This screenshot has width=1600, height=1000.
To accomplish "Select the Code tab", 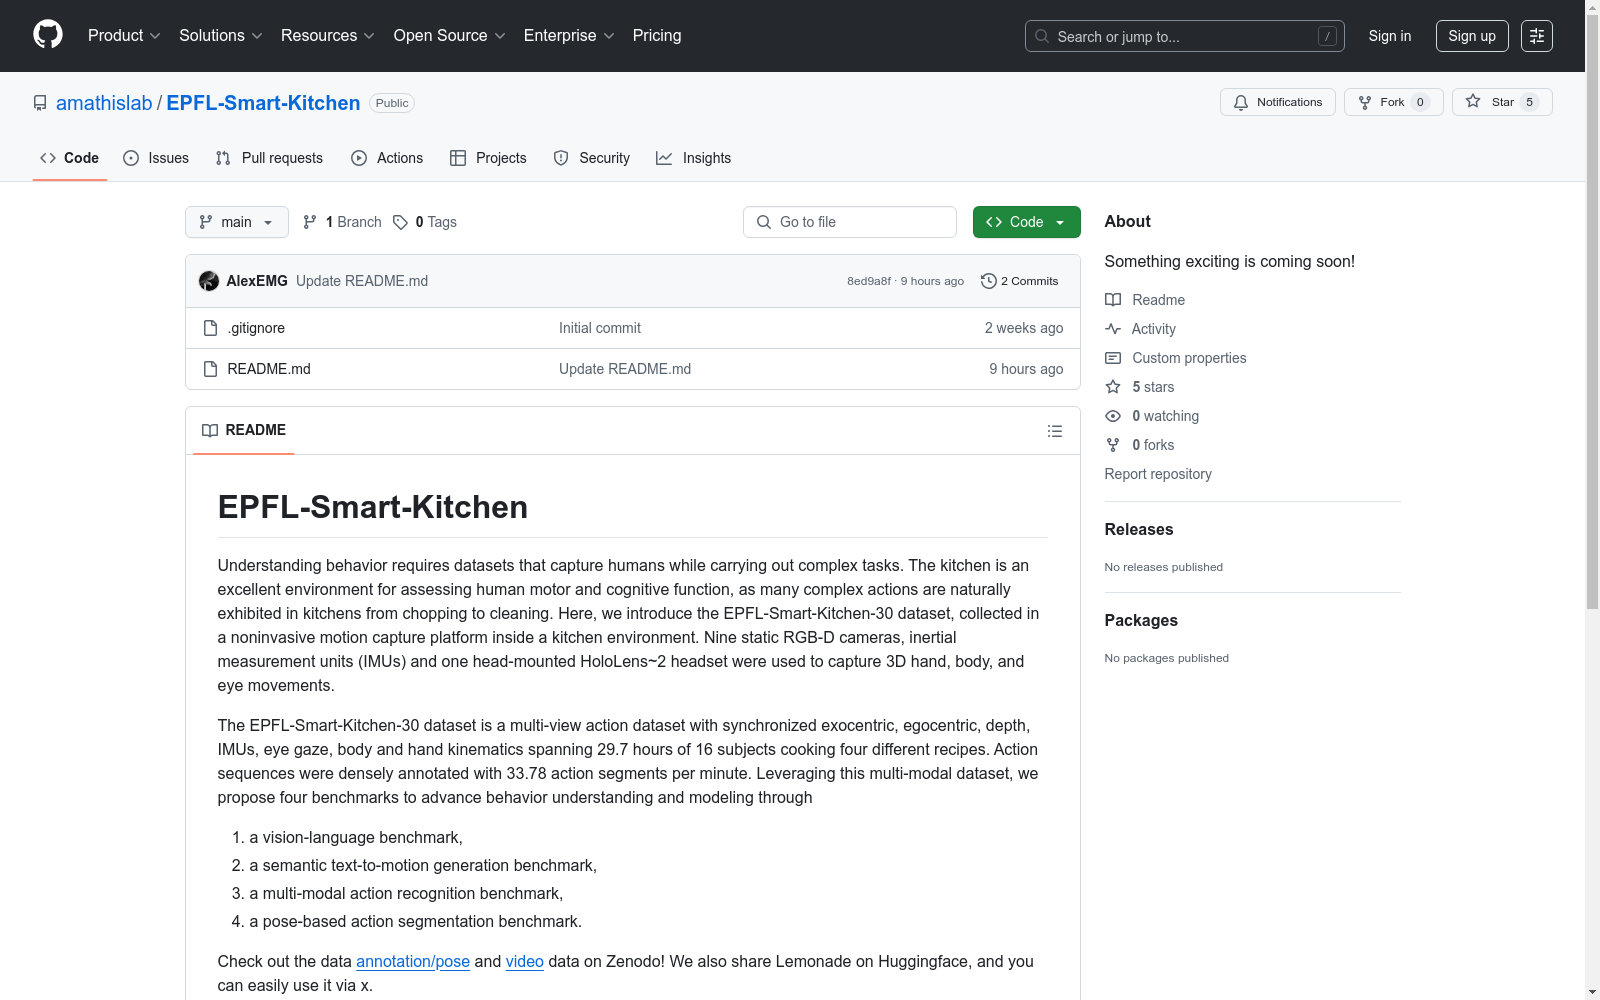I will tap(70, 158).
